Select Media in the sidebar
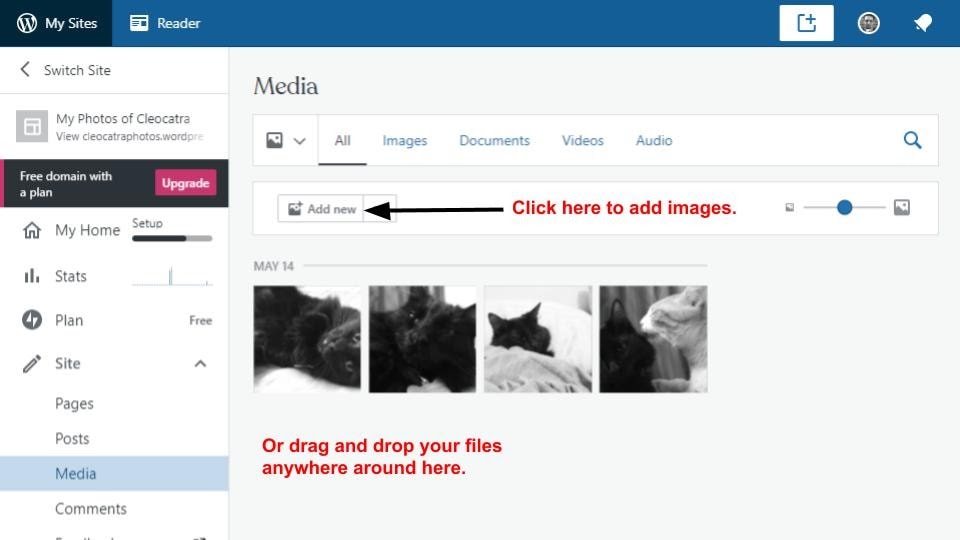The width and height of the screenshot is (960, 540). click(x=114, y=473)
